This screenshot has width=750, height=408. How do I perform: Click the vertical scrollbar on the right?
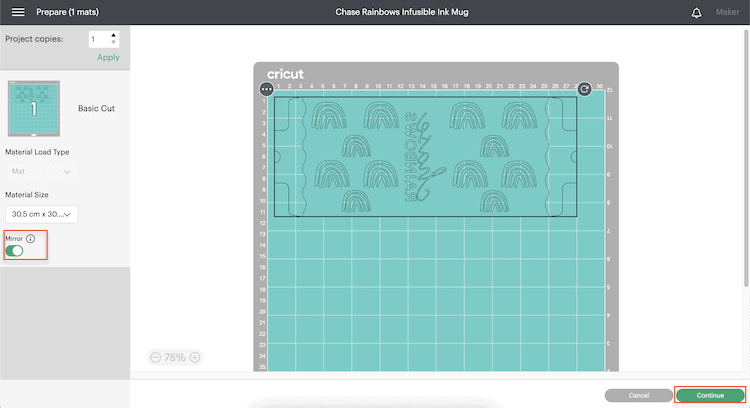tap(746, 158)
